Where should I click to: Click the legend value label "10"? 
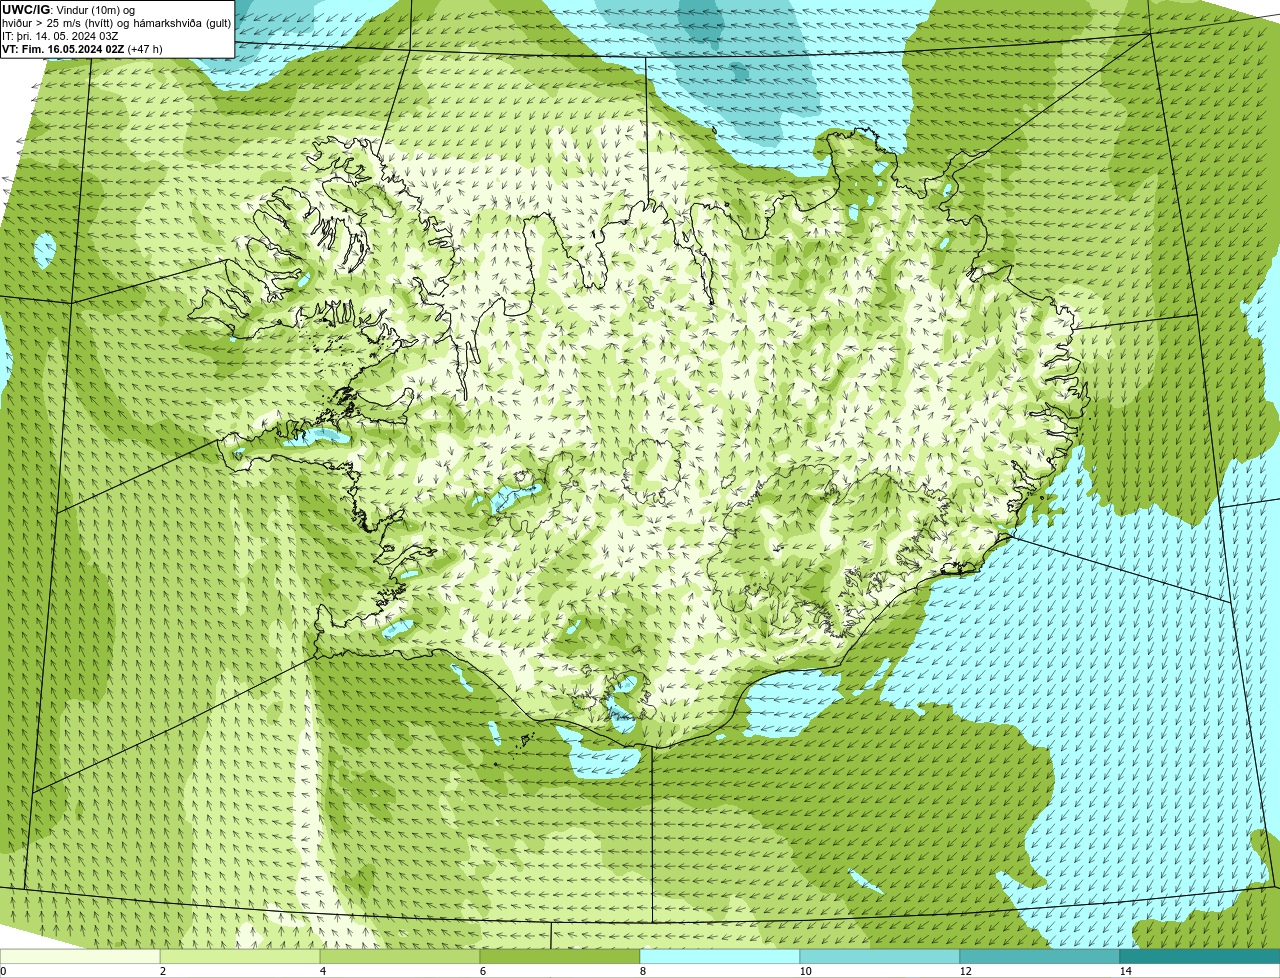click(805, 971)
